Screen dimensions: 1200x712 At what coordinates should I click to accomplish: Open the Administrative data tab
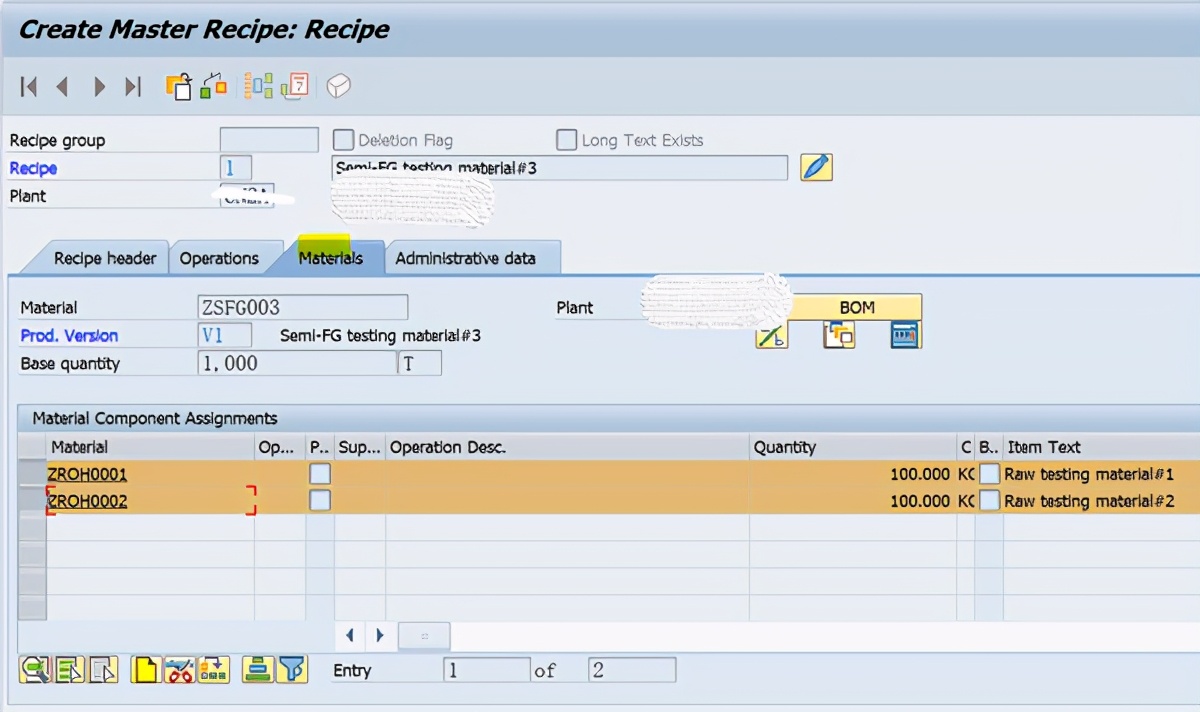click(x=474, y=257)
